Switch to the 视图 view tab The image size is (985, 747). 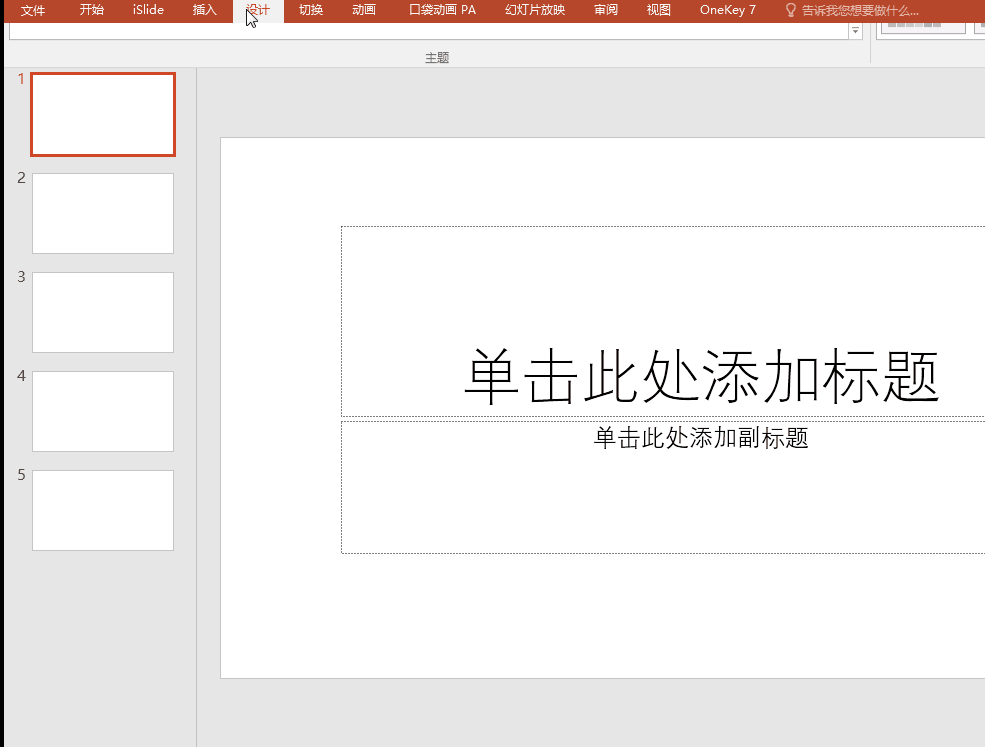tap(658, 11)
